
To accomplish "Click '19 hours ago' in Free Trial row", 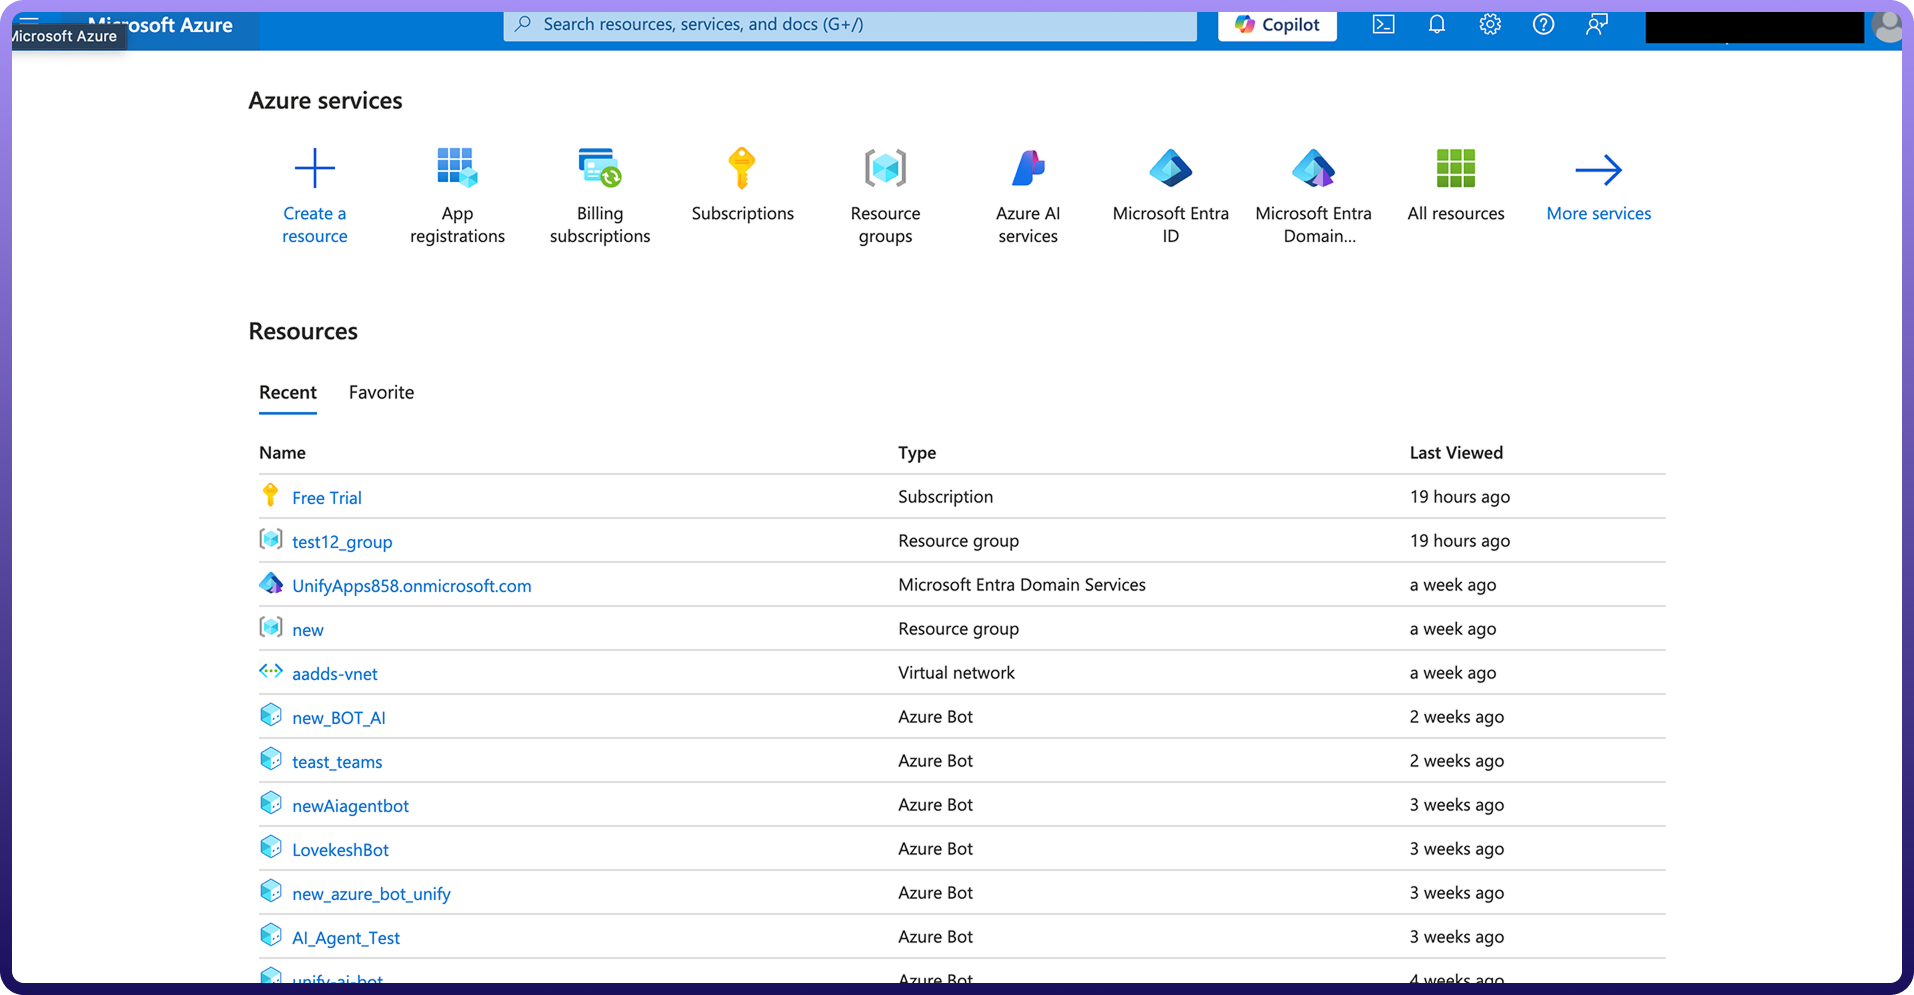I will [1460, 497].
